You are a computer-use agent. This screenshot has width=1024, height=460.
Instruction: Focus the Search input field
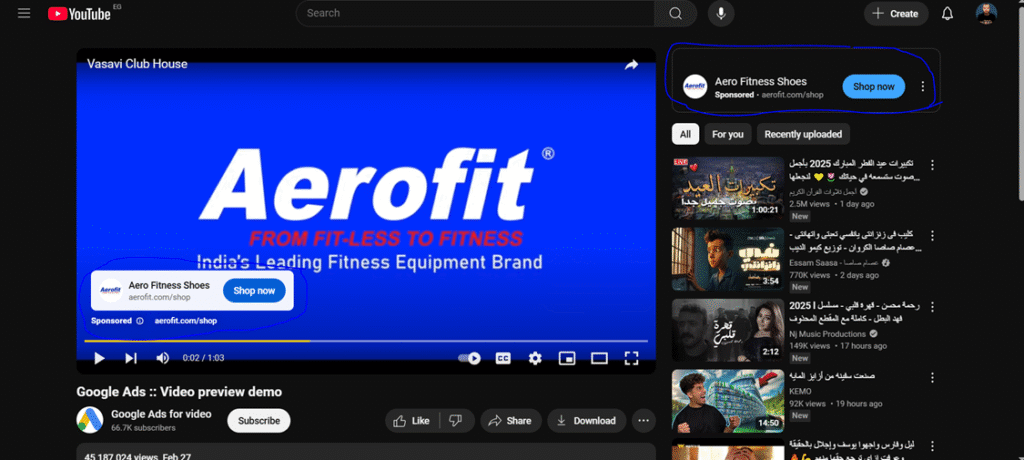tap(475, 13)
